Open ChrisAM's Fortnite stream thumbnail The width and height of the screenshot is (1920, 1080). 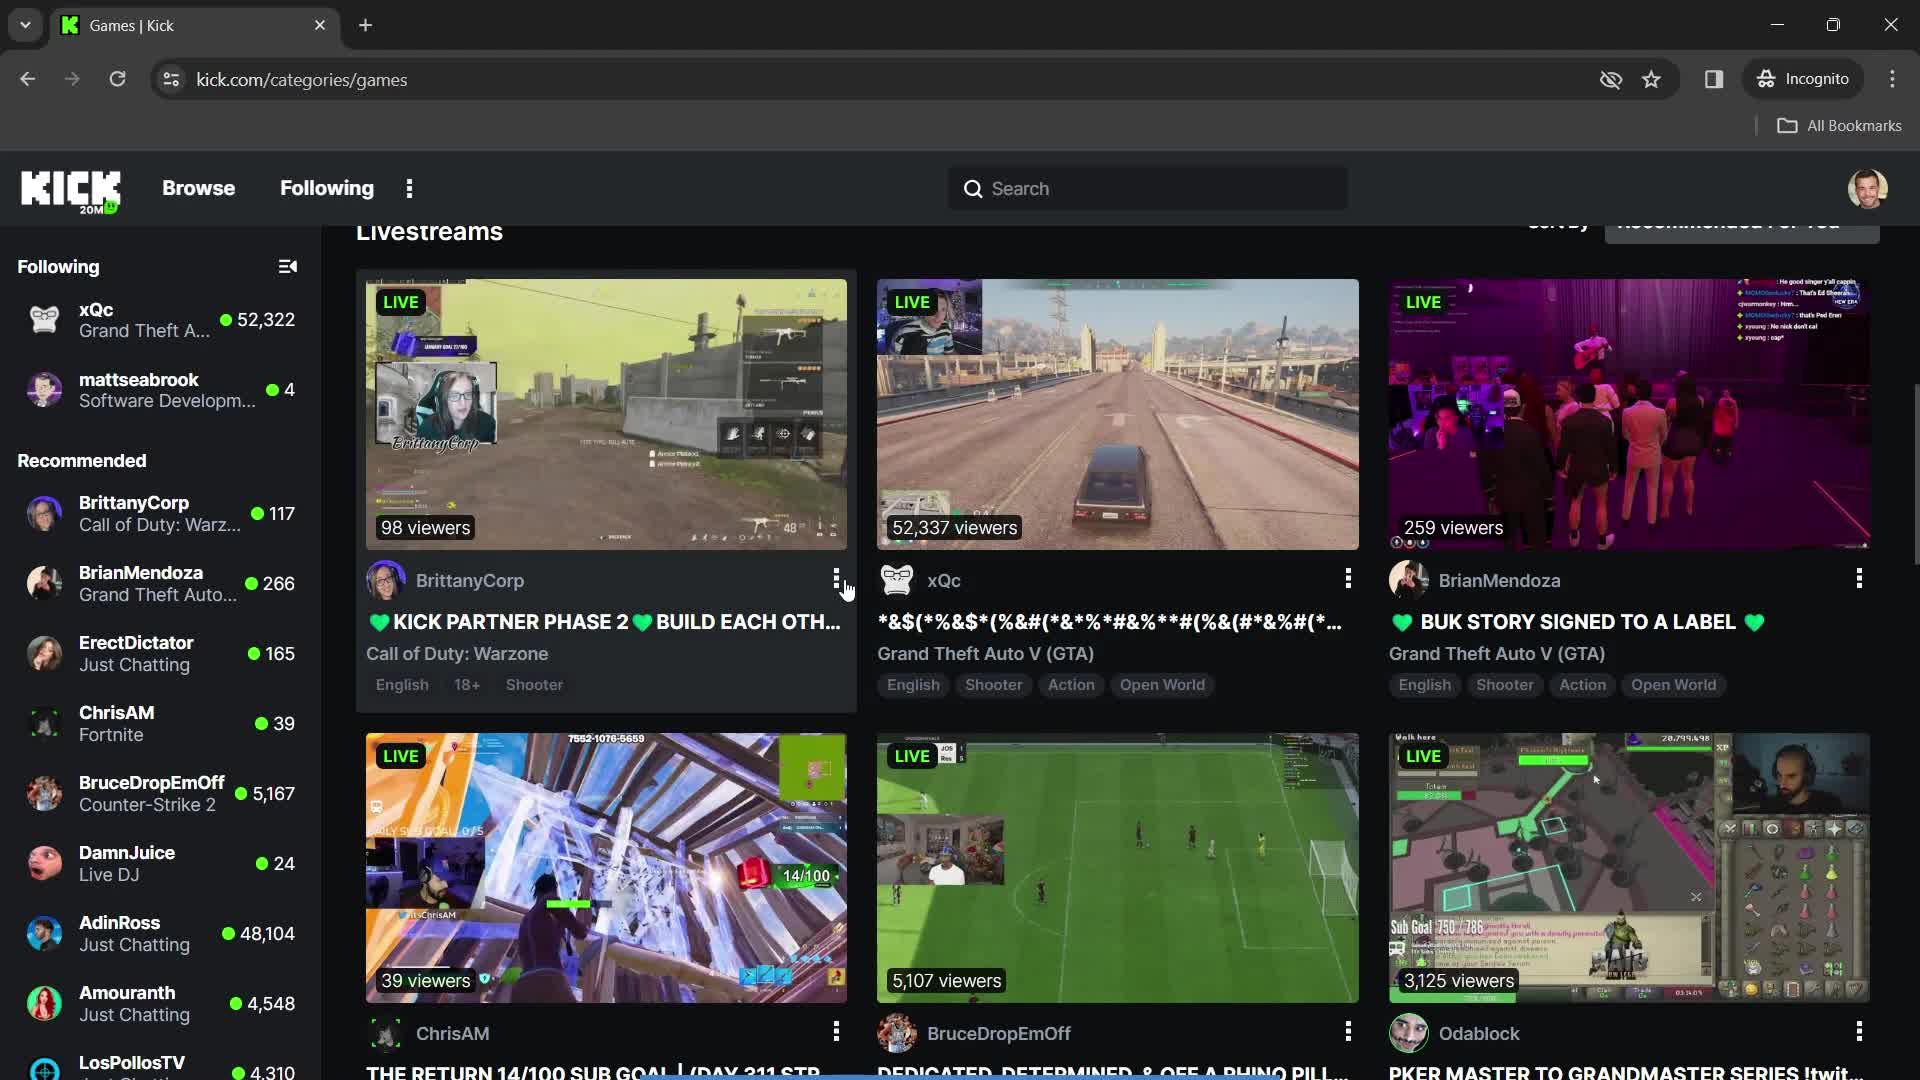(606, 868)
